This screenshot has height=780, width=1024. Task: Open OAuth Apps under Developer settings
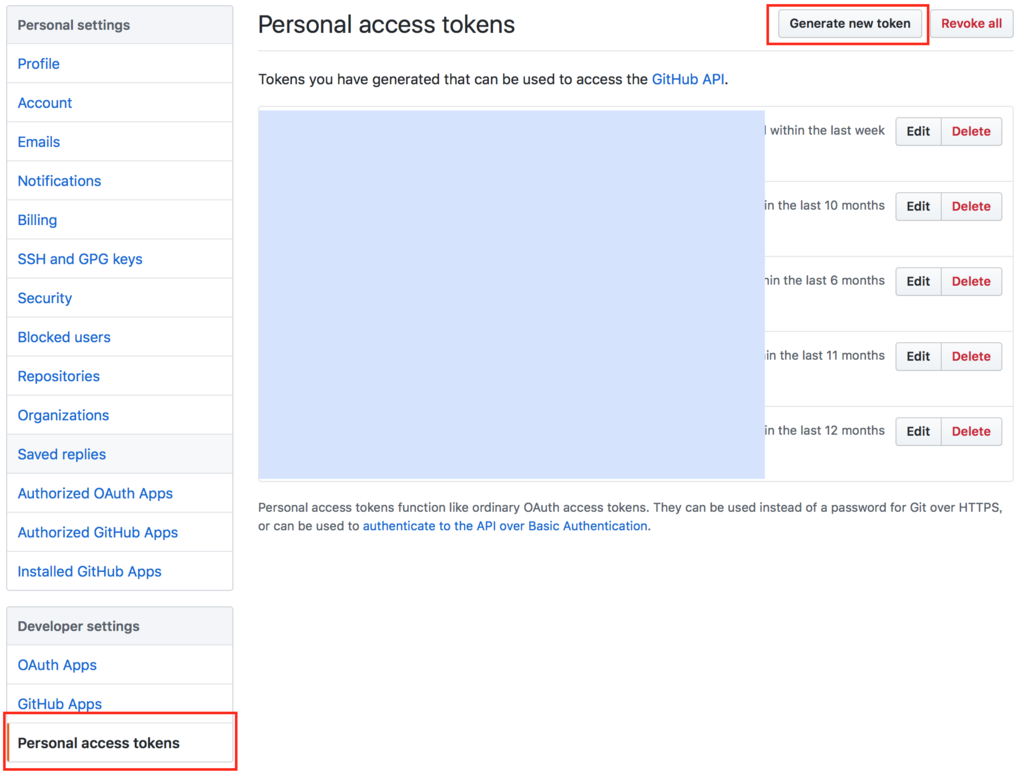pos(57,664)
